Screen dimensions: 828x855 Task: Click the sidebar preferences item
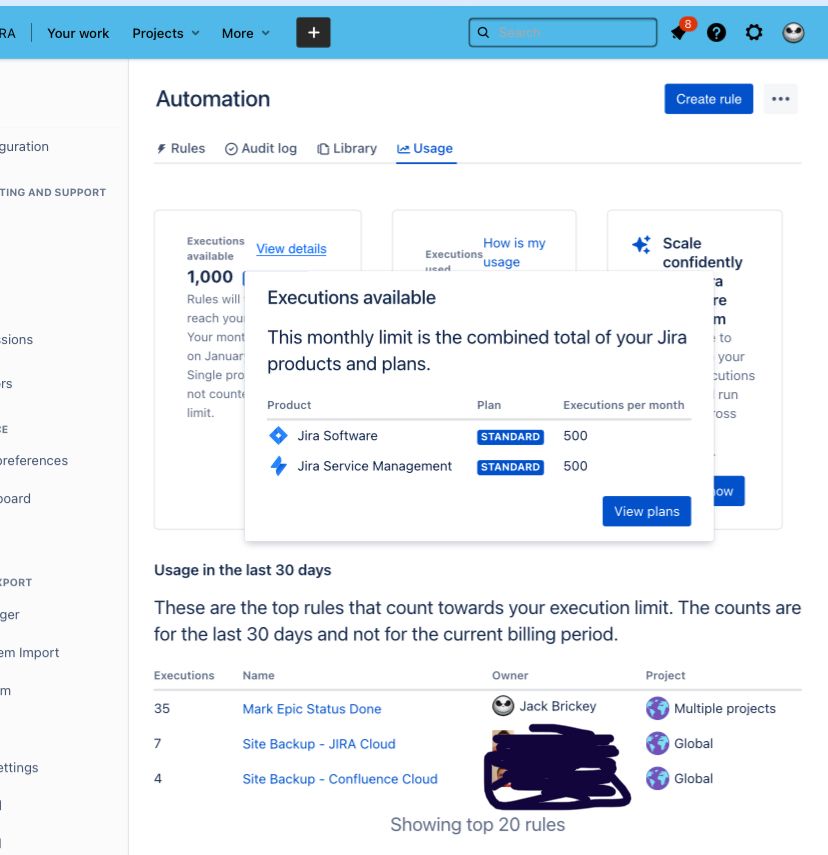tap(34, 460)
